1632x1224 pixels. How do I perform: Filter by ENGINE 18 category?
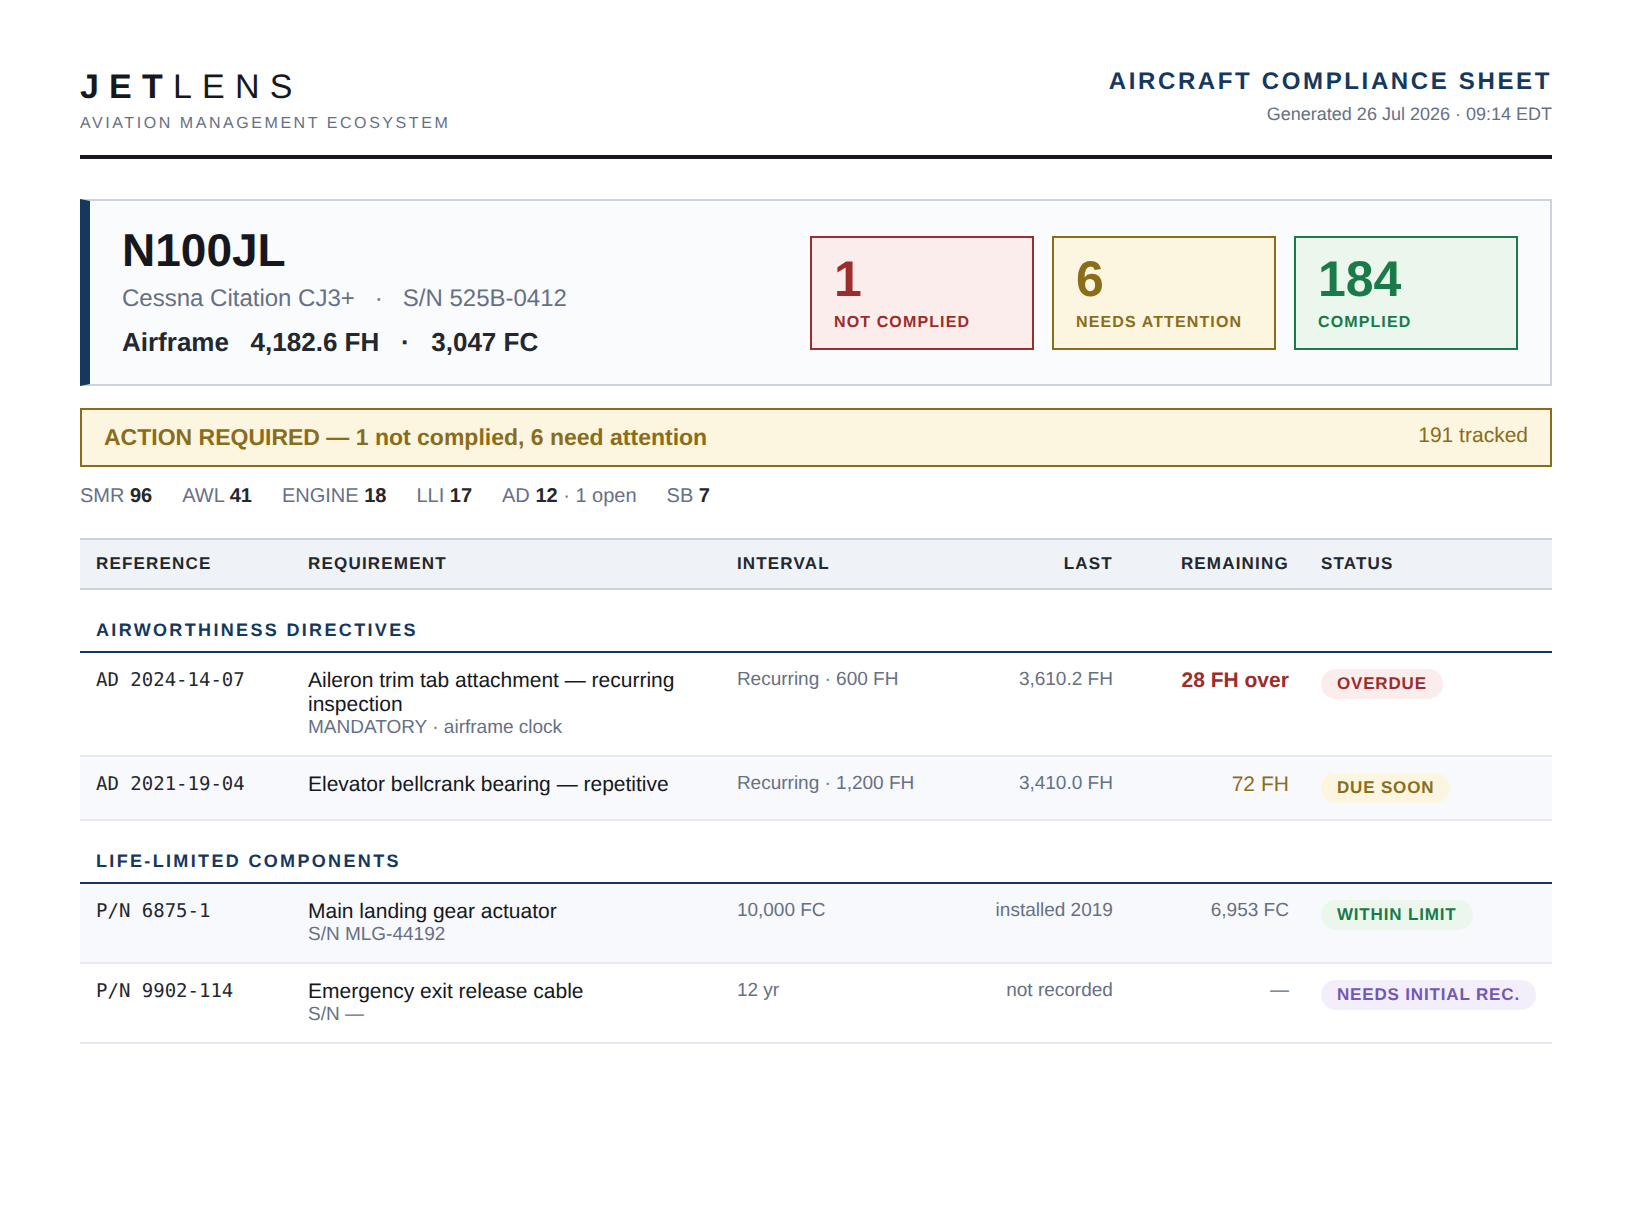click(334, 495)
